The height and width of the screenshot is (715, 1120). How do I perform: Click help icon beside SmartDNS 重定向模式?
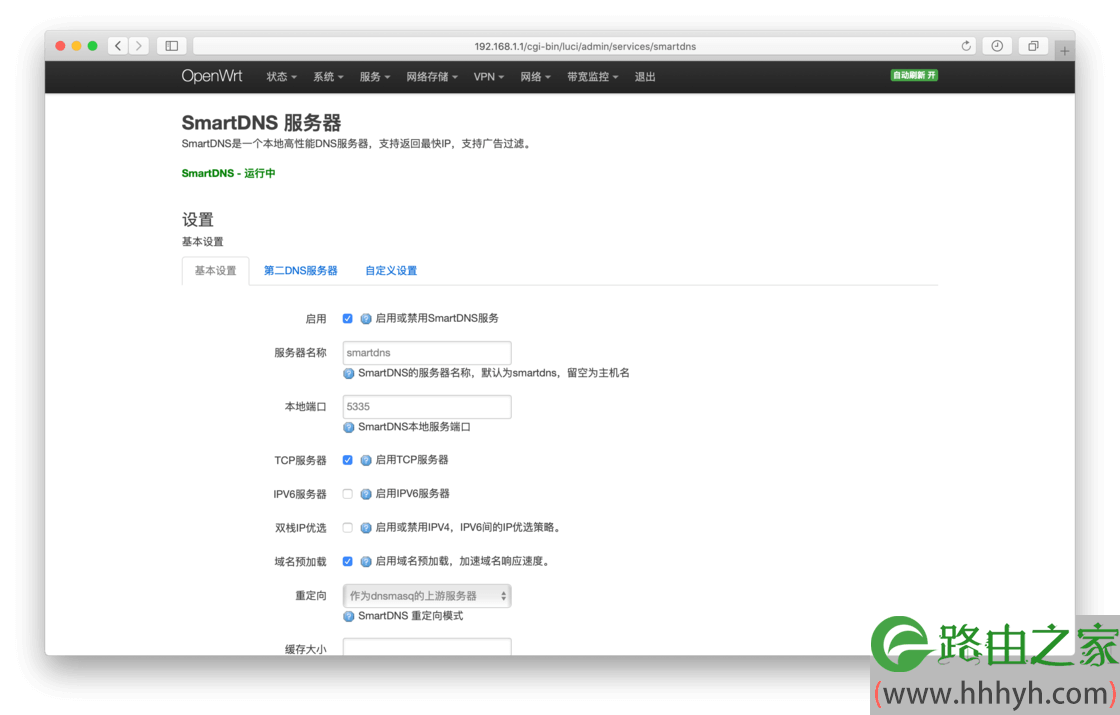349,616
